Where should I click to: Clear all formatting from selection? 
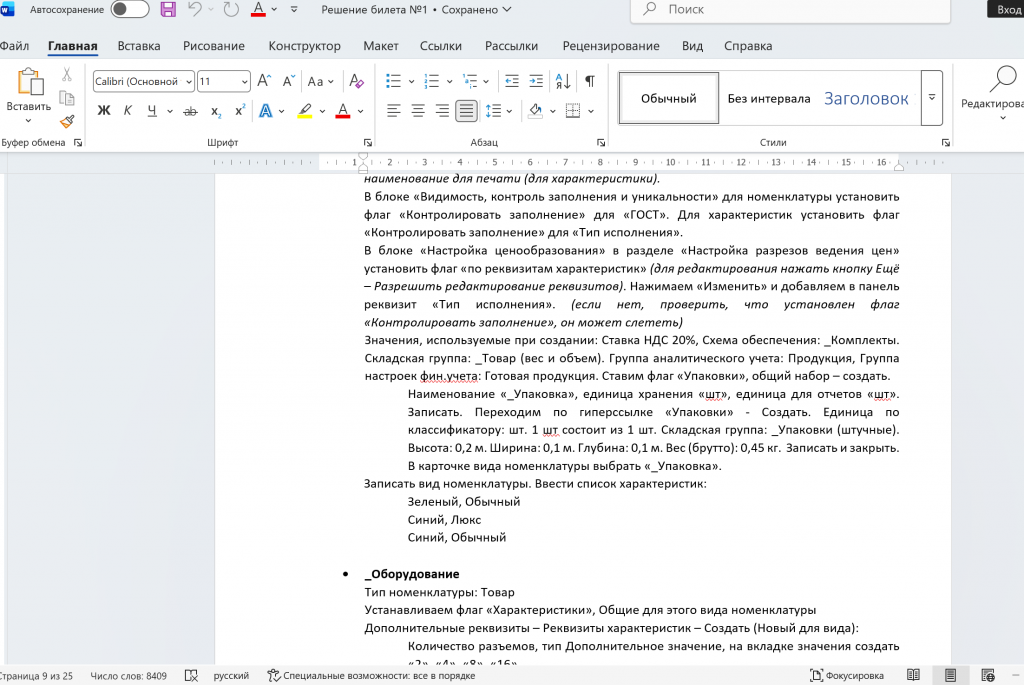pos(357,81)
